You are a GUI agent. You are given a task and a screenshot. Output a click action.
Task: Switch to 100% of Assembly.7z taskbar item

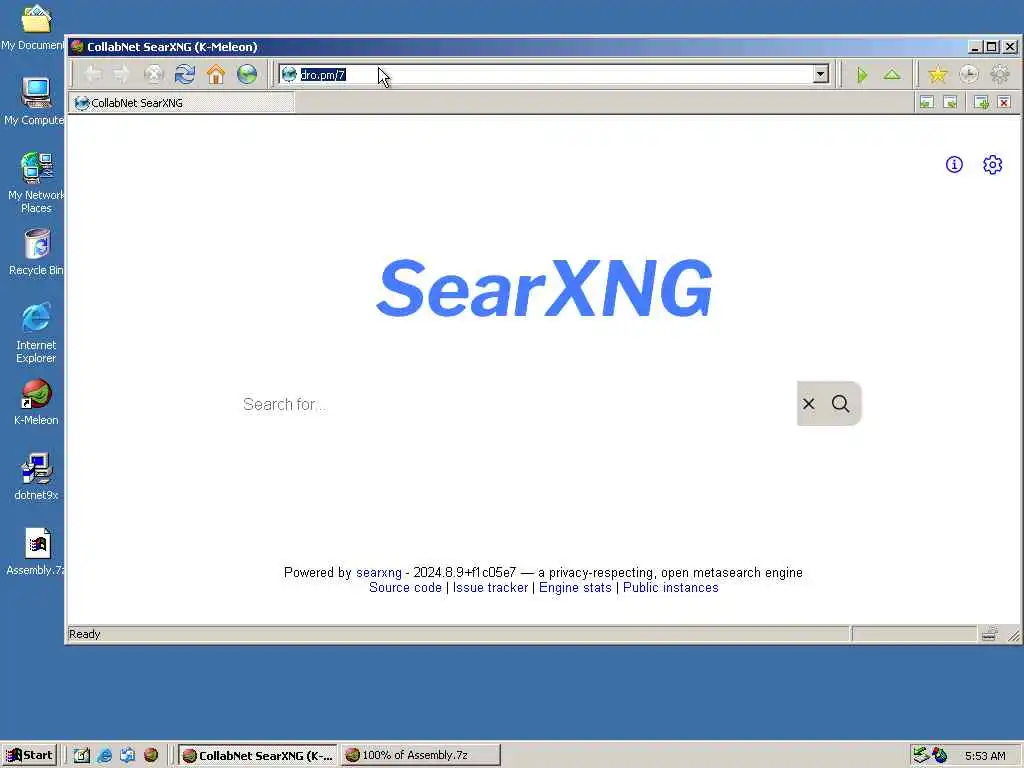[421, 755]
